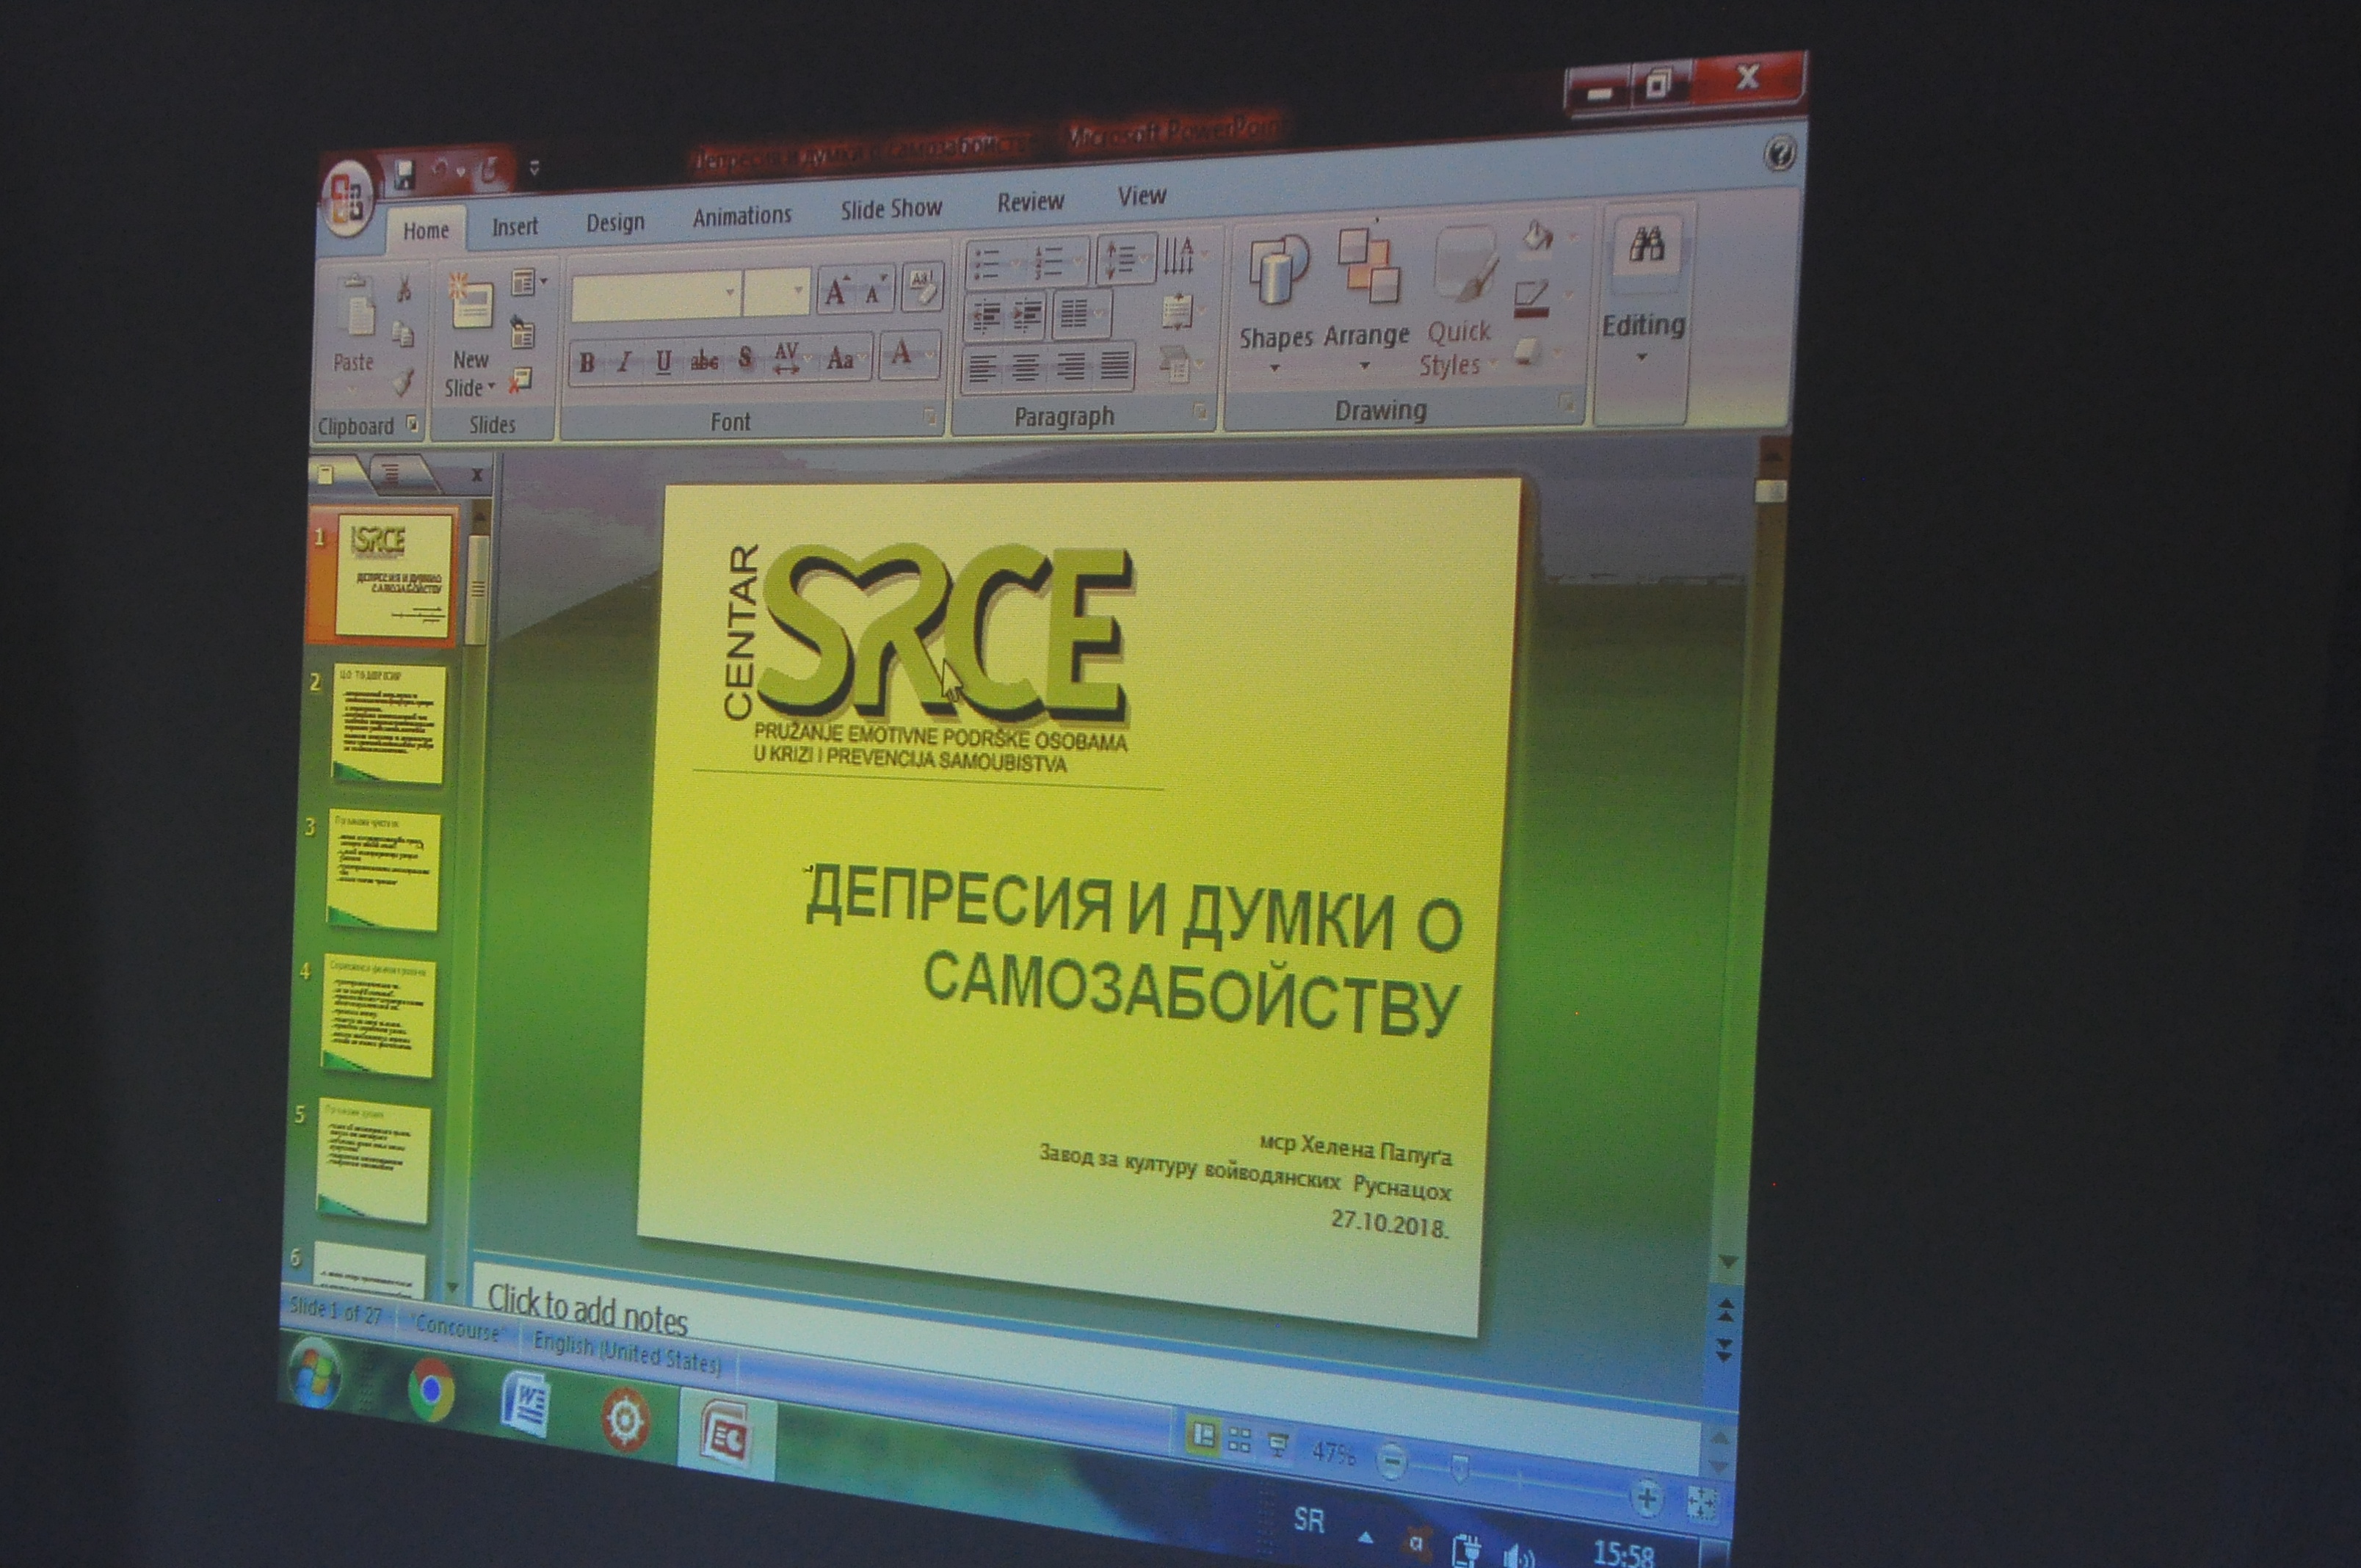Select slide 3 thumbnail in panel
The width and height of the screenshot is (2361, 1568).
click(x=383, y=869)
